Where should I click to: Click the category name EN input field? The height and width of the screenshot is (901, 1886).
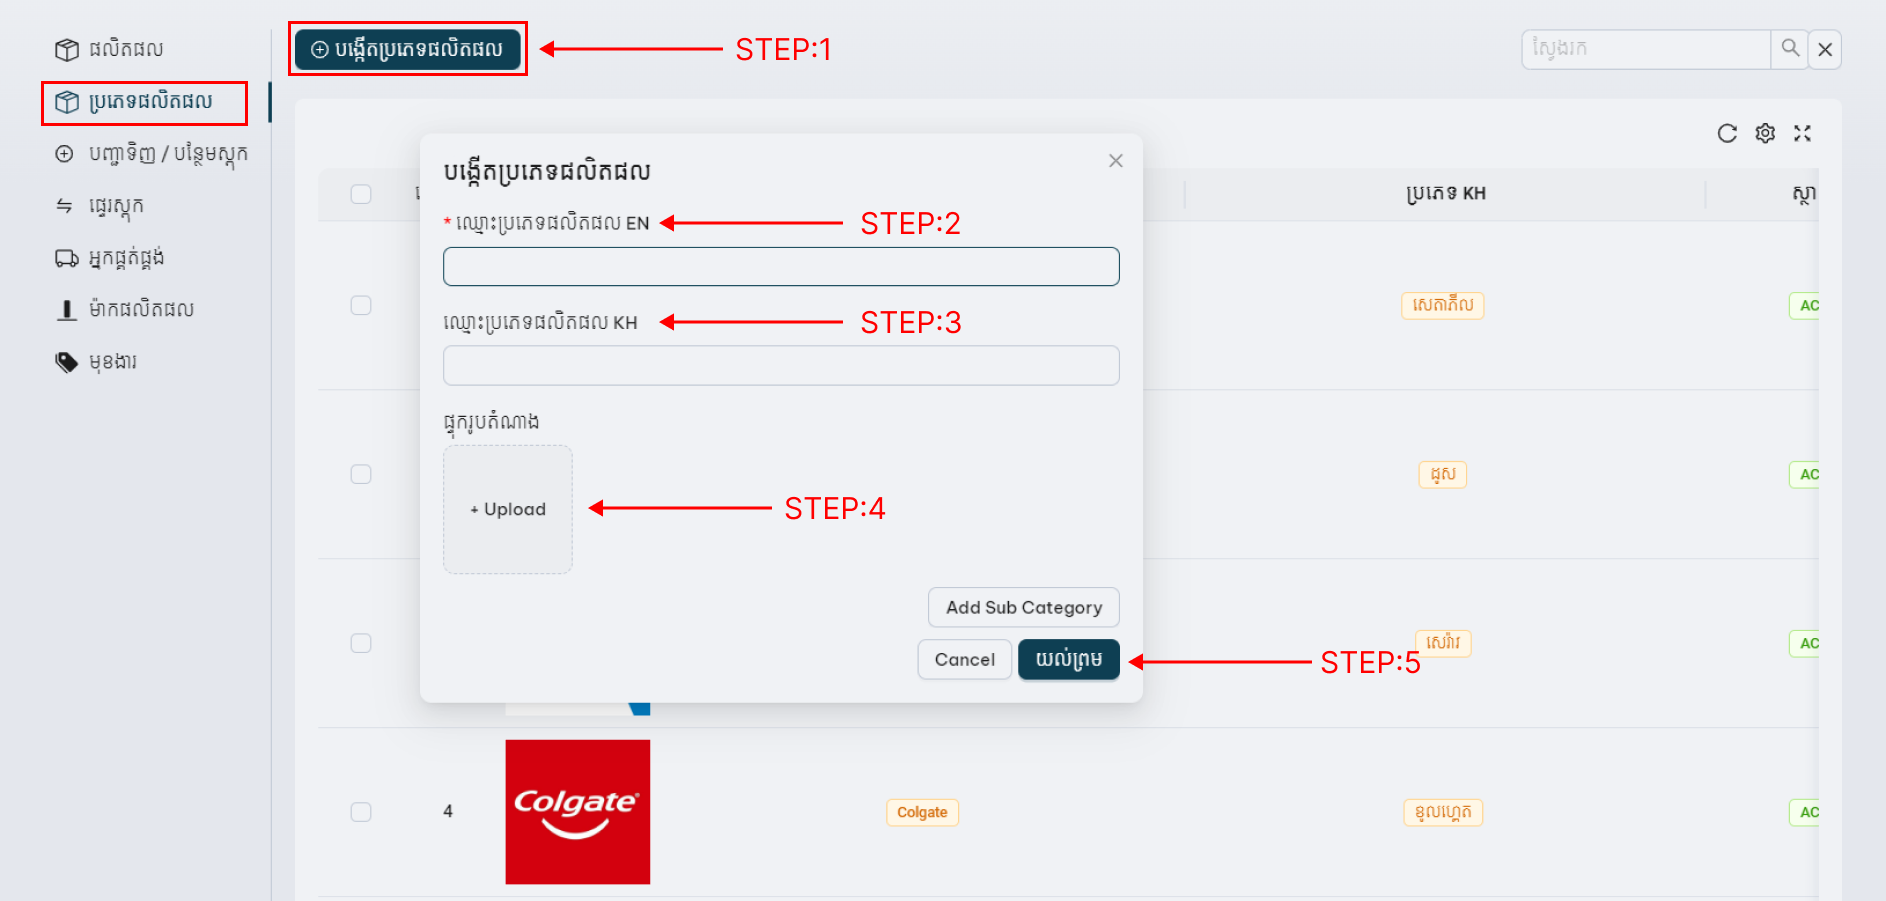(x=781, y=267)
